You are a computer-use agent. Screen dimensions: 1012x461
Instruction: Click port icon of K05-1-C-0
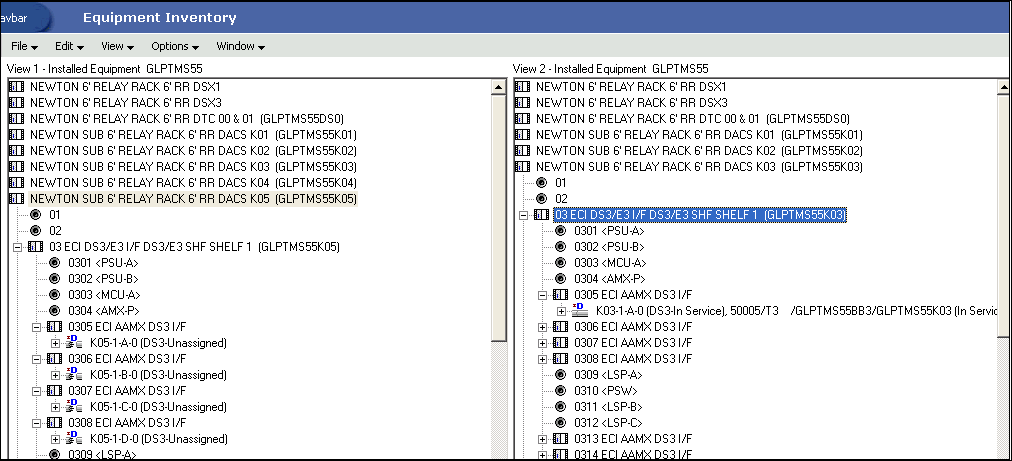74,407
